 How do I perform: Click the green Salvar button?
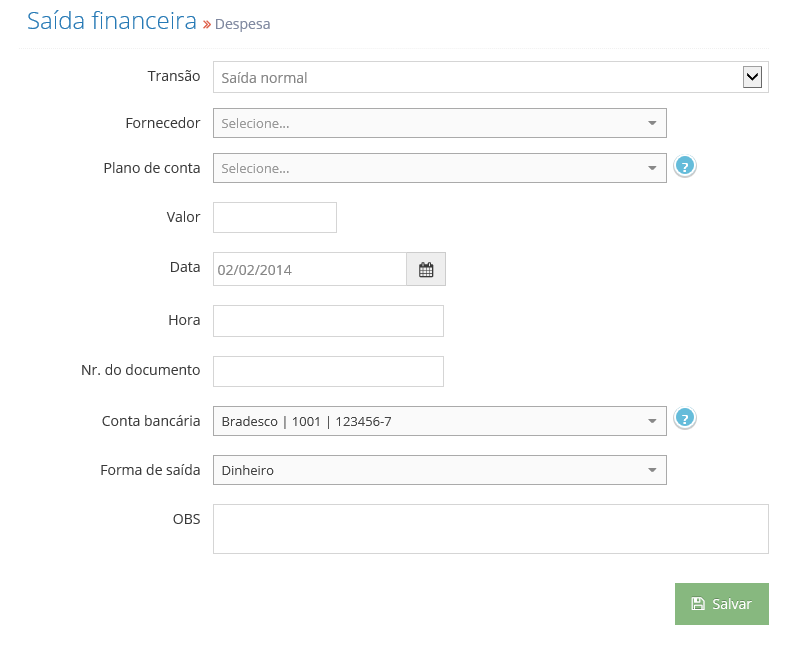point(722,604)
